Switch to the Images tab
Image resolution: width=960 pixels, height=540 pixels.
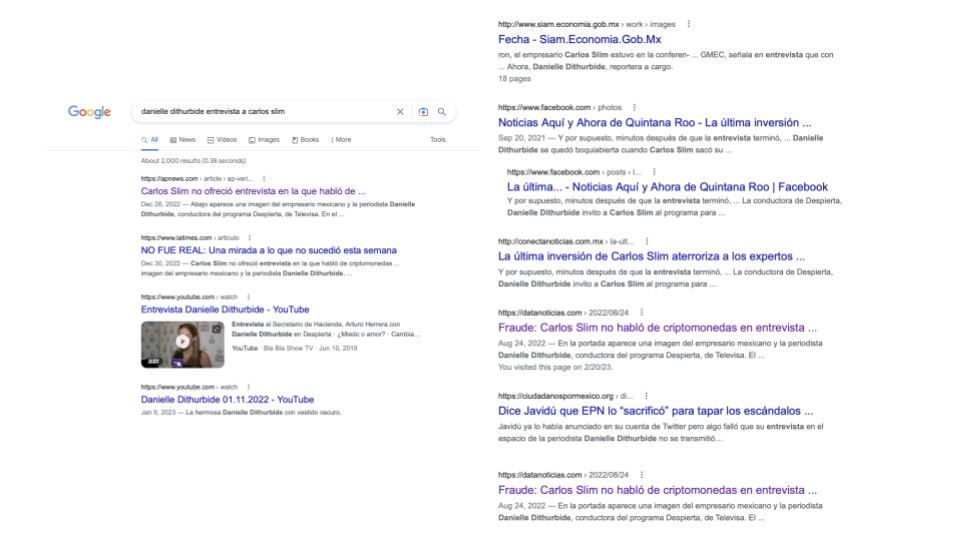pyautogui.click(x=264, y=140)
